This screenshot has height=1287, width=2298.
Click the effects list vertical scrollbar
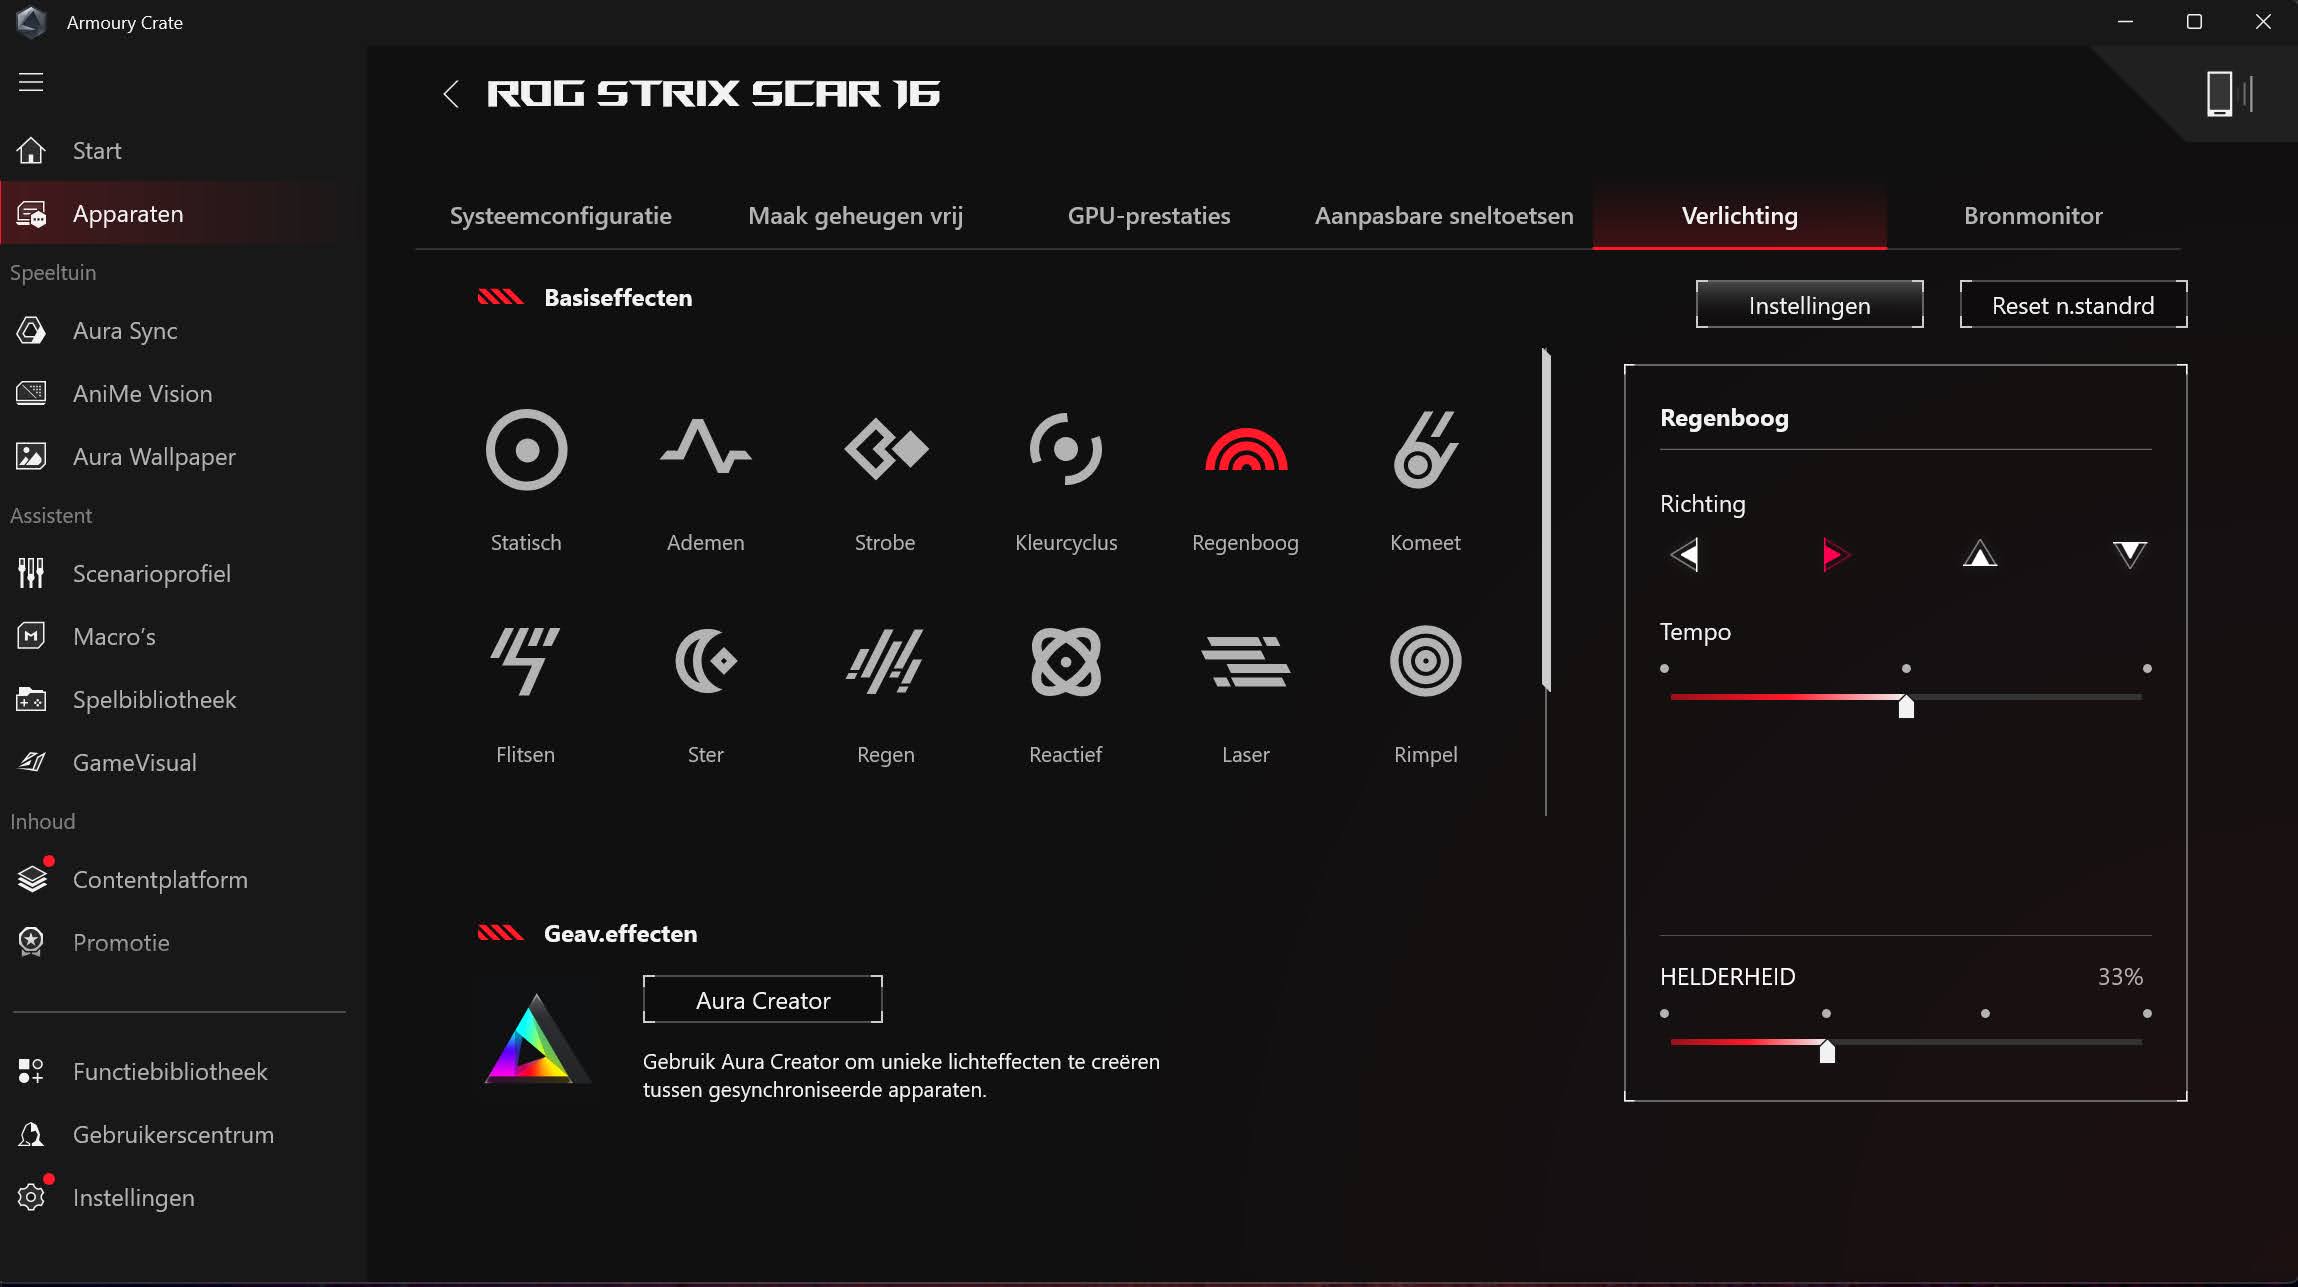(x=1546, y=520)
